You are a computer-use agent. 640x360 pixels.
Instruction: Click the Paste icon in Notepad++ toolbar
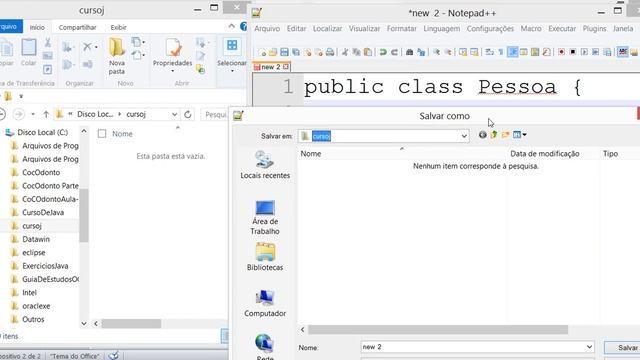(368, 52)
